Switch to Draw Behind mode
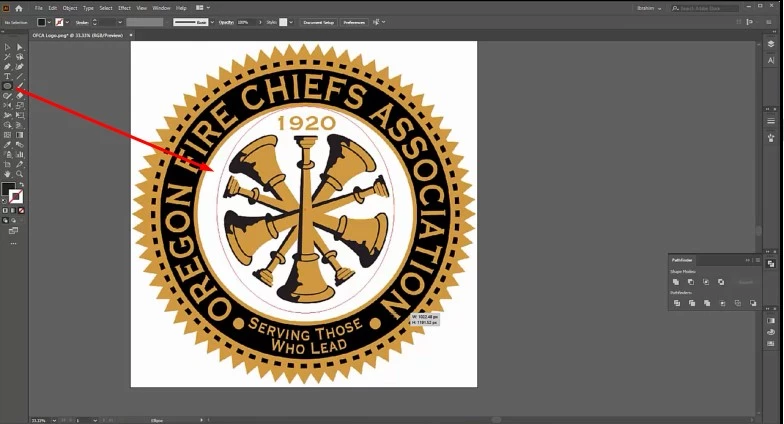The height and width of the screenshot is (424, 784). [14, 220]
